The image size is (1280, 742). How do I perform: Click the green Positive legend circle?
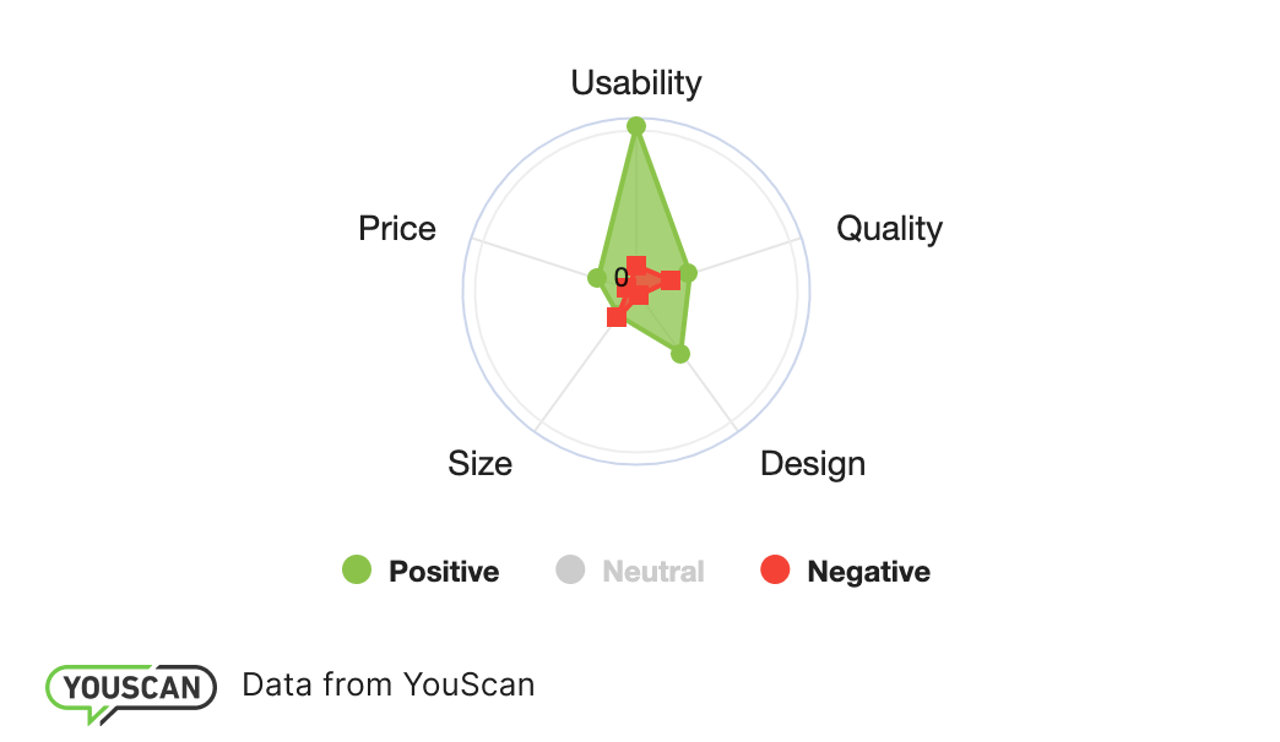[357, 570]
